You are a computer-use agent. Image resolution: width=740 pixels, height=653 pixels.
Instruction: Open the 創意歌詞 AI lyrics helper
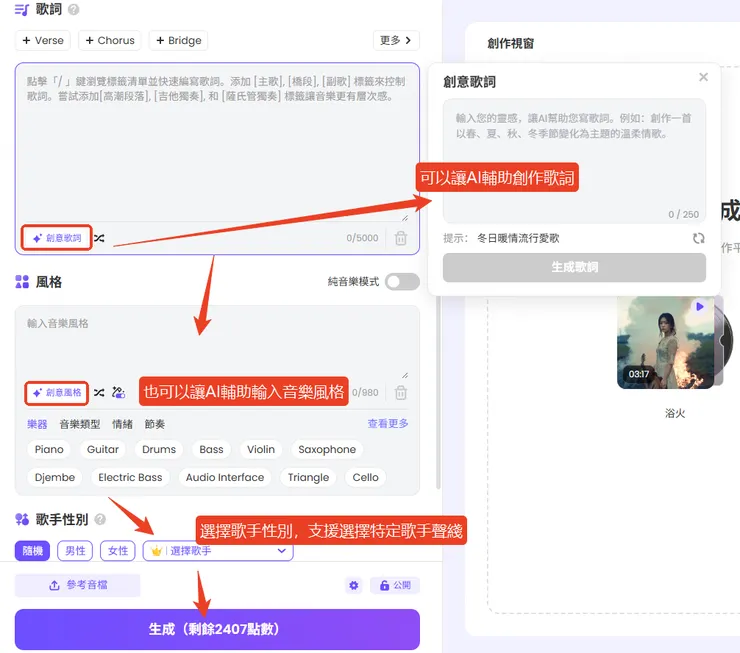click(57, 238)
